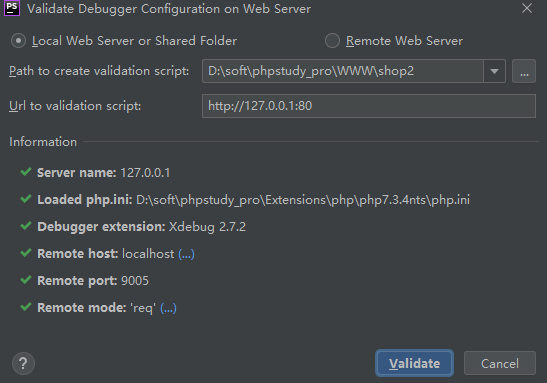The height and width of the screenshot is (383, 547).
Task: Focus the Url to validation script field
Action: tap(369, 106)
